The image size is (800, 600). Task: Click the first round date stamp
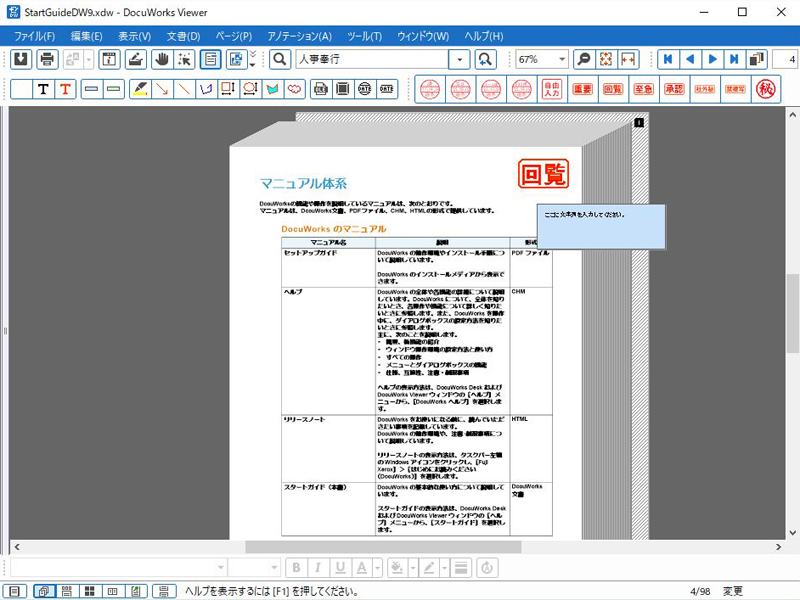(430, 89)
